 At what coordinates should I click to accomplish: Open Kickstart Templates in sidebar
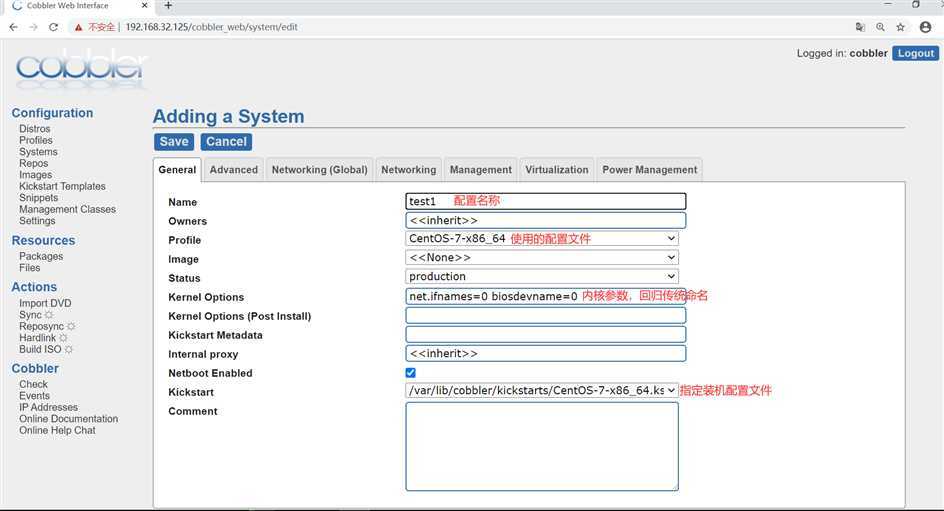point(62,186)
